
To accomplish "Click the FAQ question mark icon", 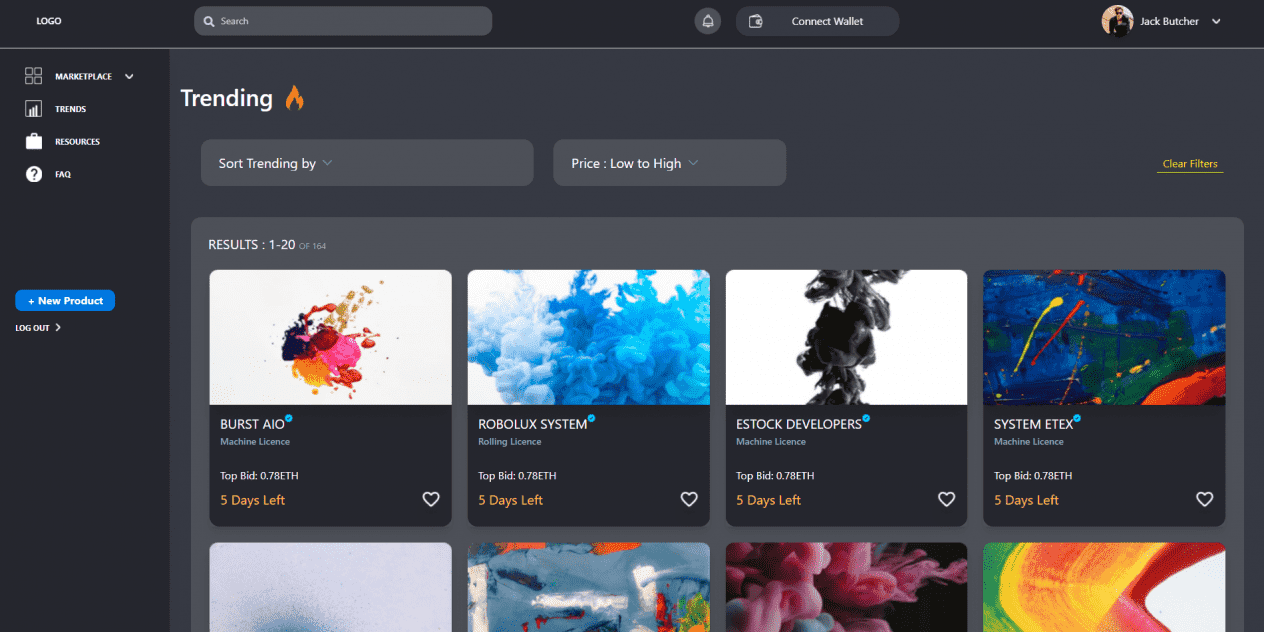I will pyautogui.click(x=33, y=174).
